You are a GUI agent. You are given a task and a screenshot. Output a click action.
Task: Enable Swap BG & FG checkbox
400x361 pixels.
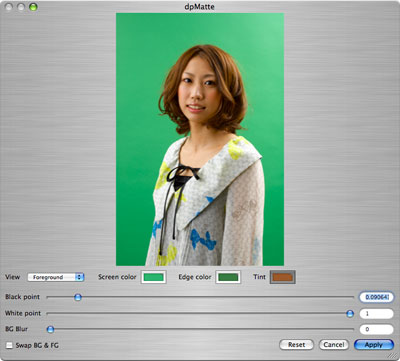tap(9, 345)
